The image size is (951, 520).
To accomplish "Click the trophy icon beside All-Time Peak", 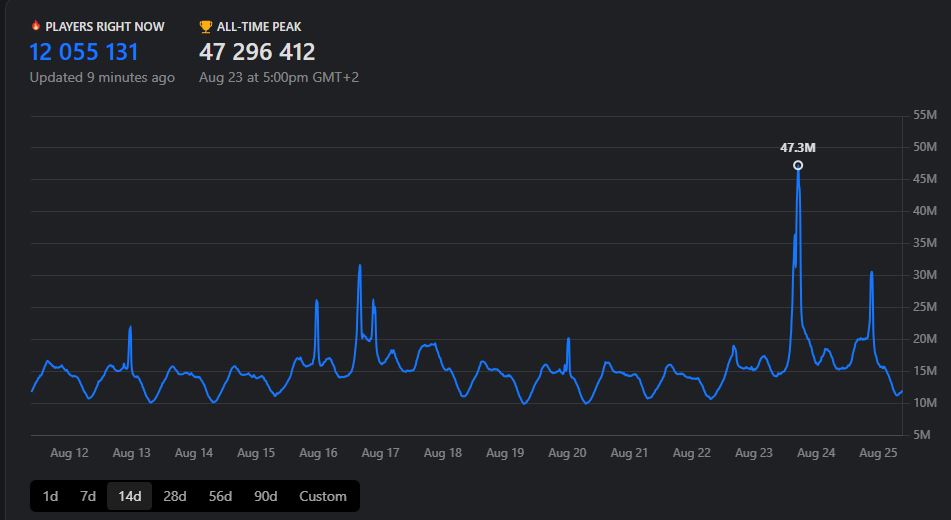I will pos(206,26).
